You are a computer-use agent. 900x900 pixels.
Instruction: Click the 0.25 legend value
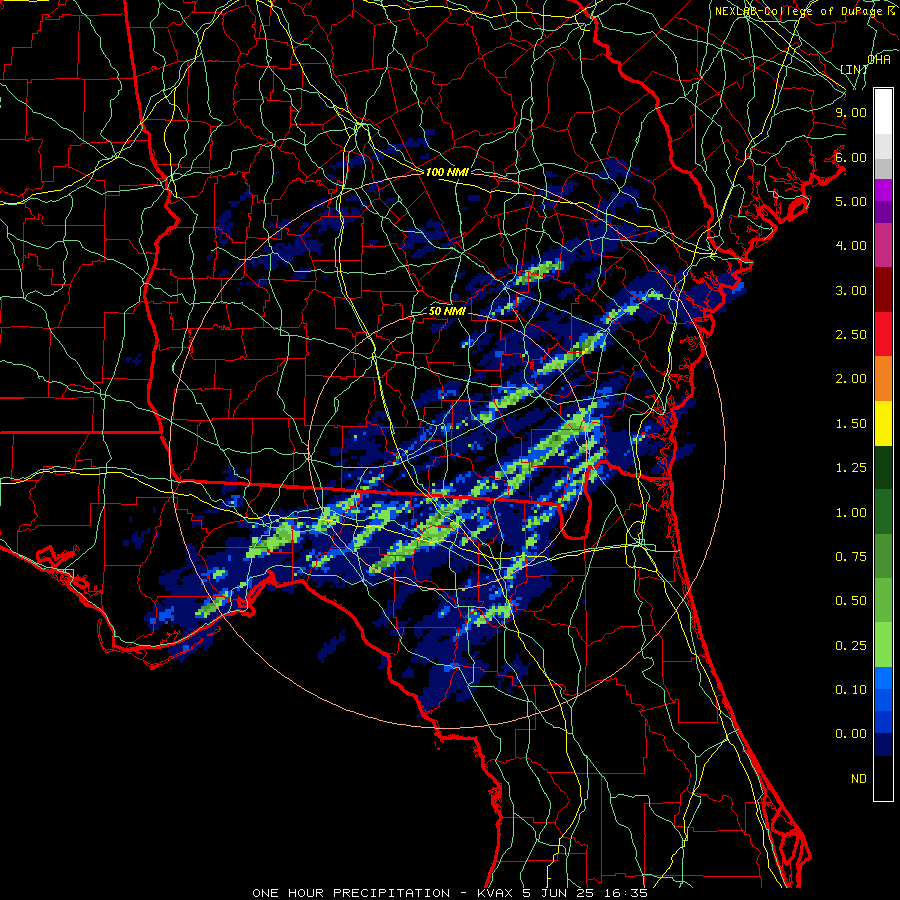tap(851, 646)
